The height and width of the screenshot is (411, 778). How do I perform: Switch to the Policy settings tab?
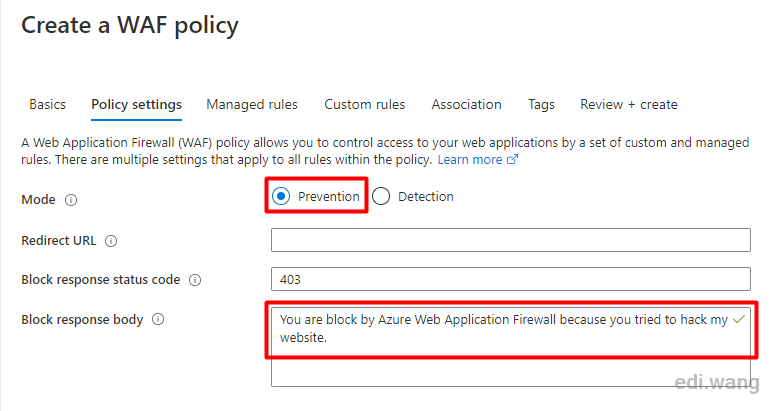tap(136, 105)
